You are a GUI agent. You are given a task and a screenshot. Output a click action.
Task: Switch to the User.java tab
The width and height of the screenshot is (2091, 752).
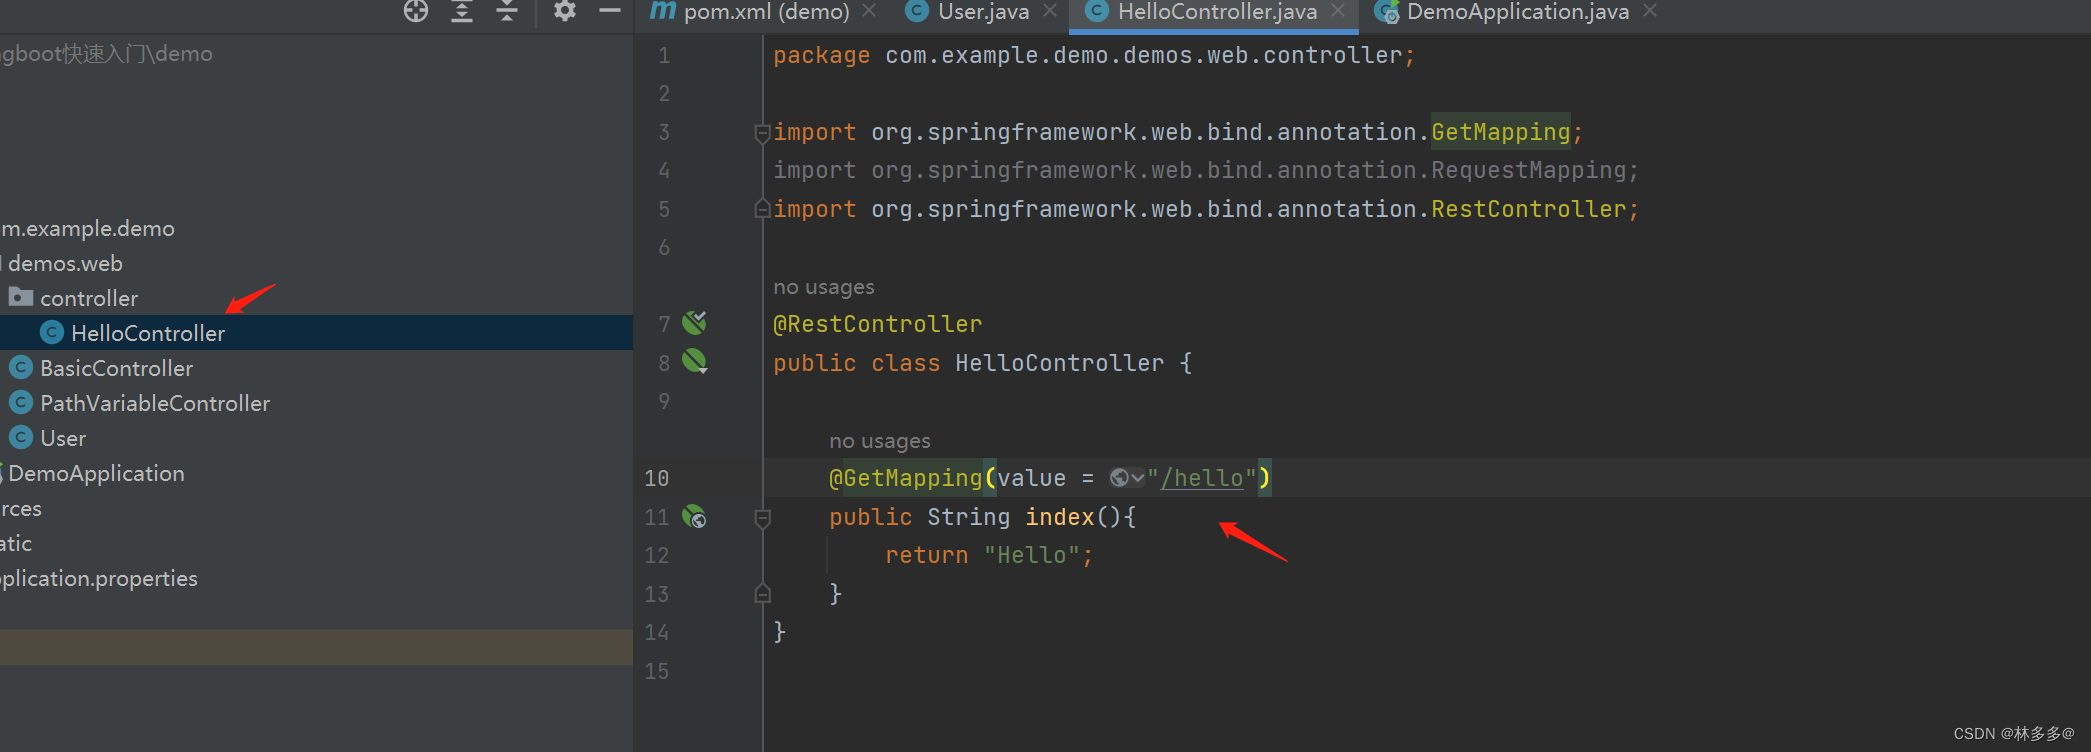[967, 12]
